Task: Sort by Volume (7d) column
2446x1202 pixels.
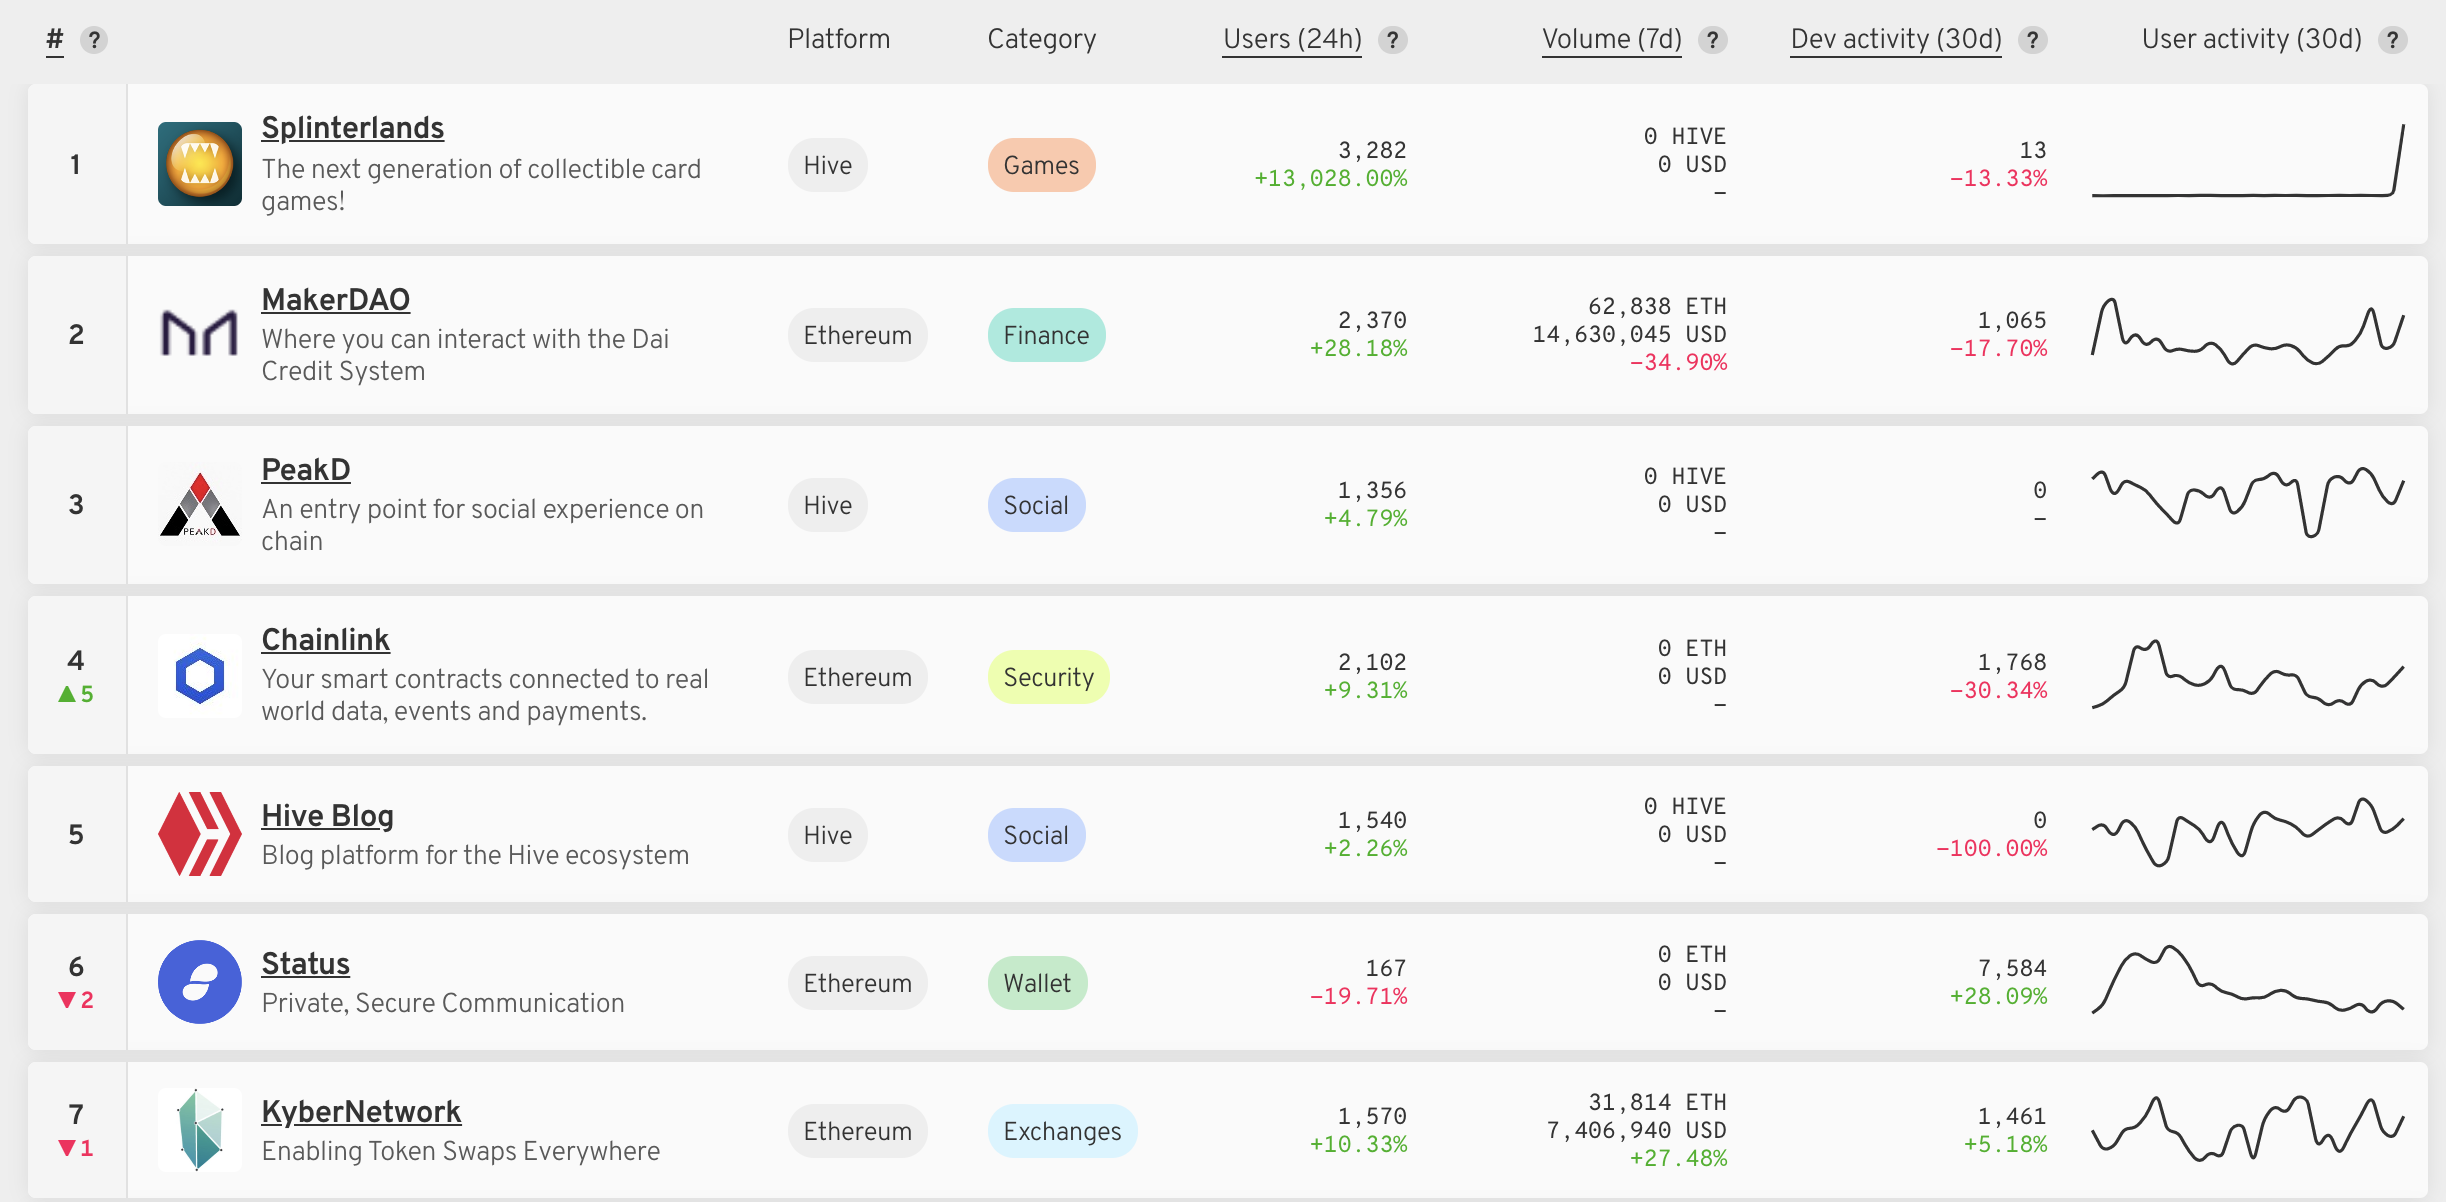Action: pos(1612,40)
